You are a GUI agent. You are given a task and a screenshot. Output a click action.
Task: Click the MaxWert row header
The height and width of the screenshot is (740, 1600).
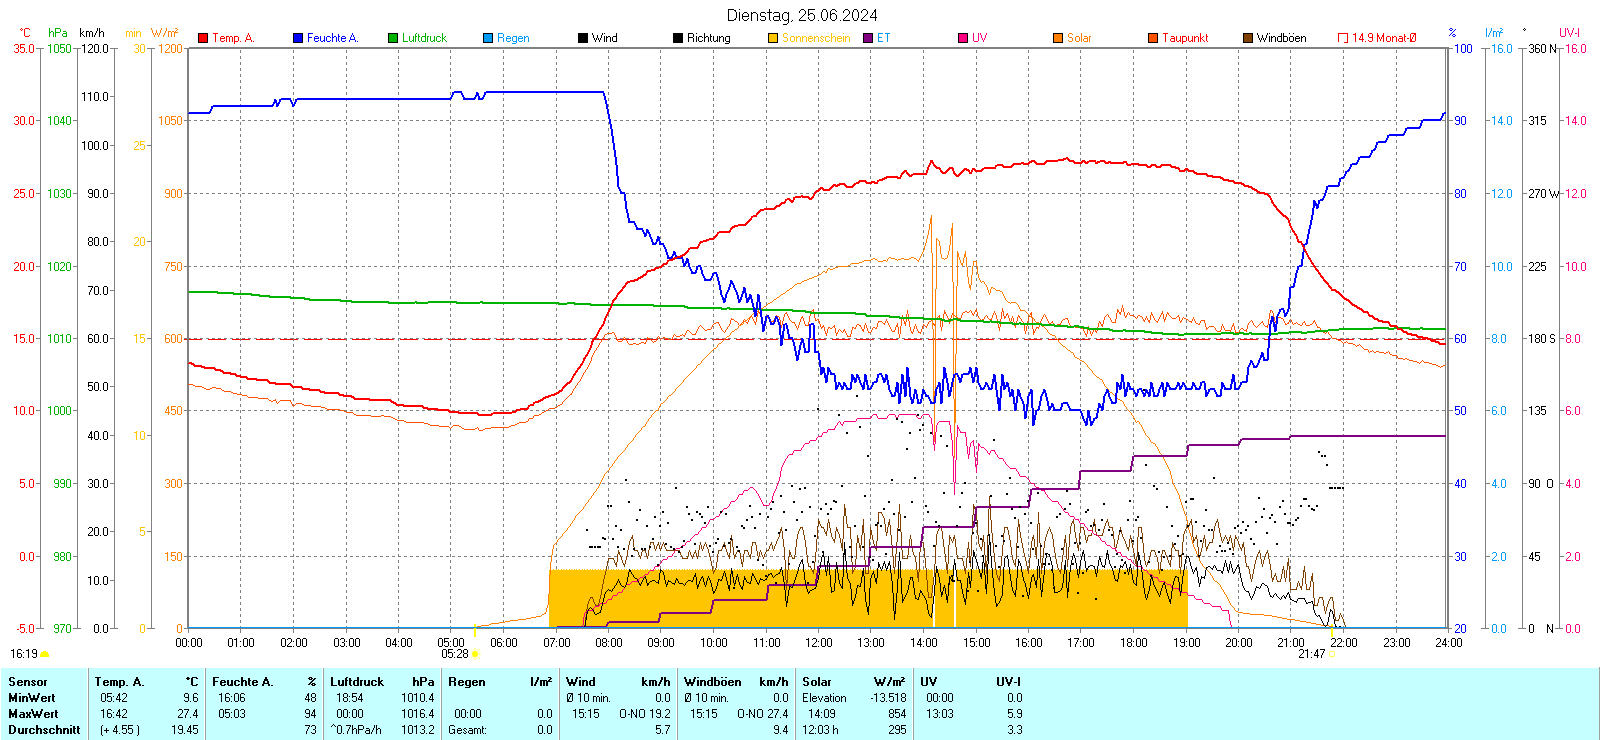pos(32,714)
